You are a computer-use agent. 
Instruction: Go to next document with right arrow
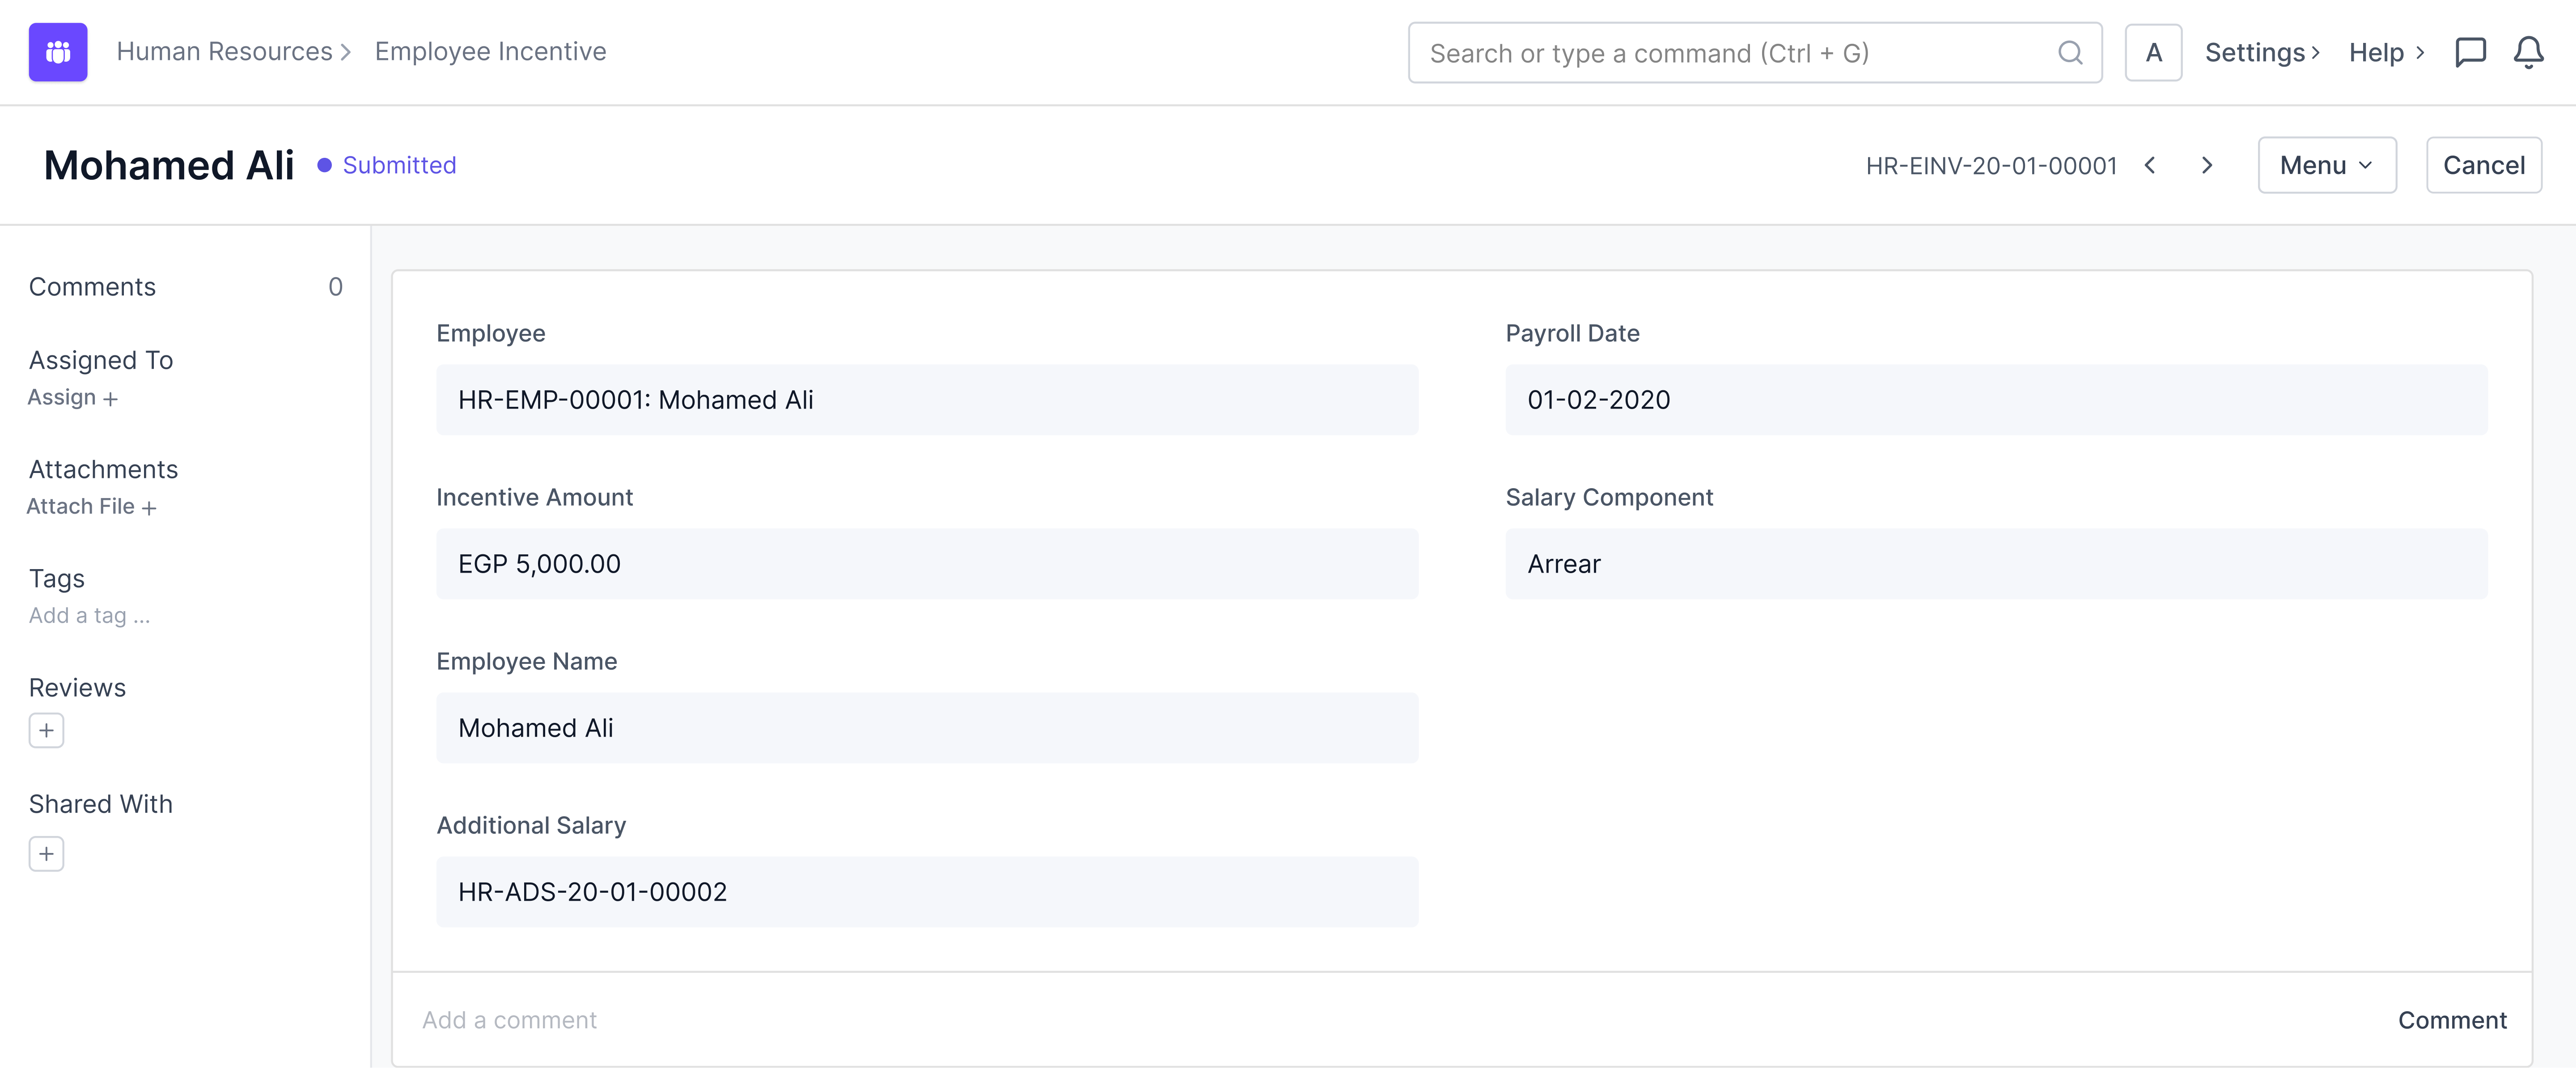2207,165
